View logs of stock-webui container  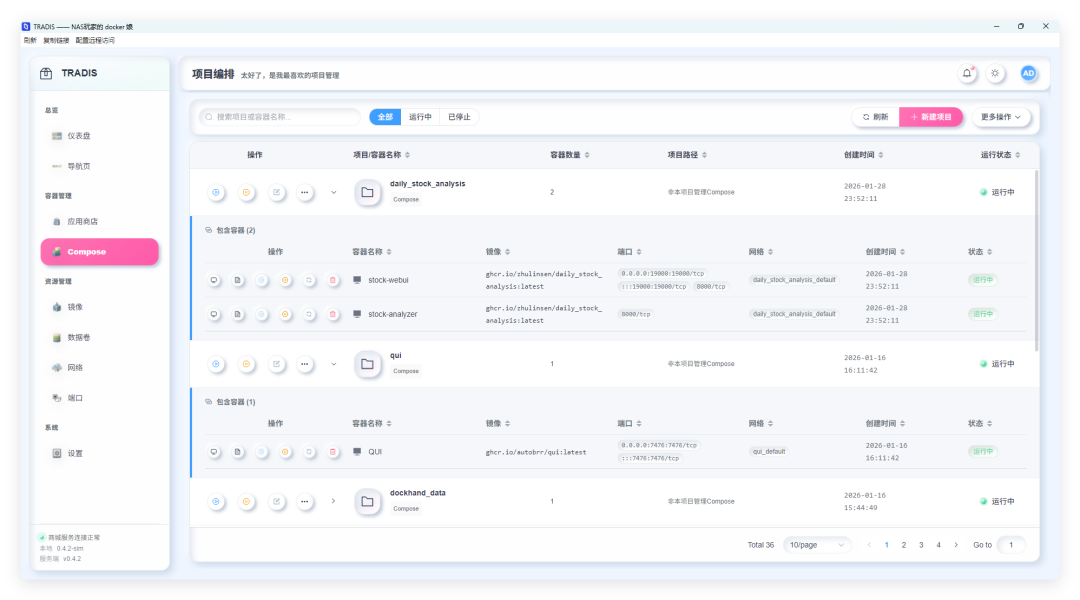(238, 280)
